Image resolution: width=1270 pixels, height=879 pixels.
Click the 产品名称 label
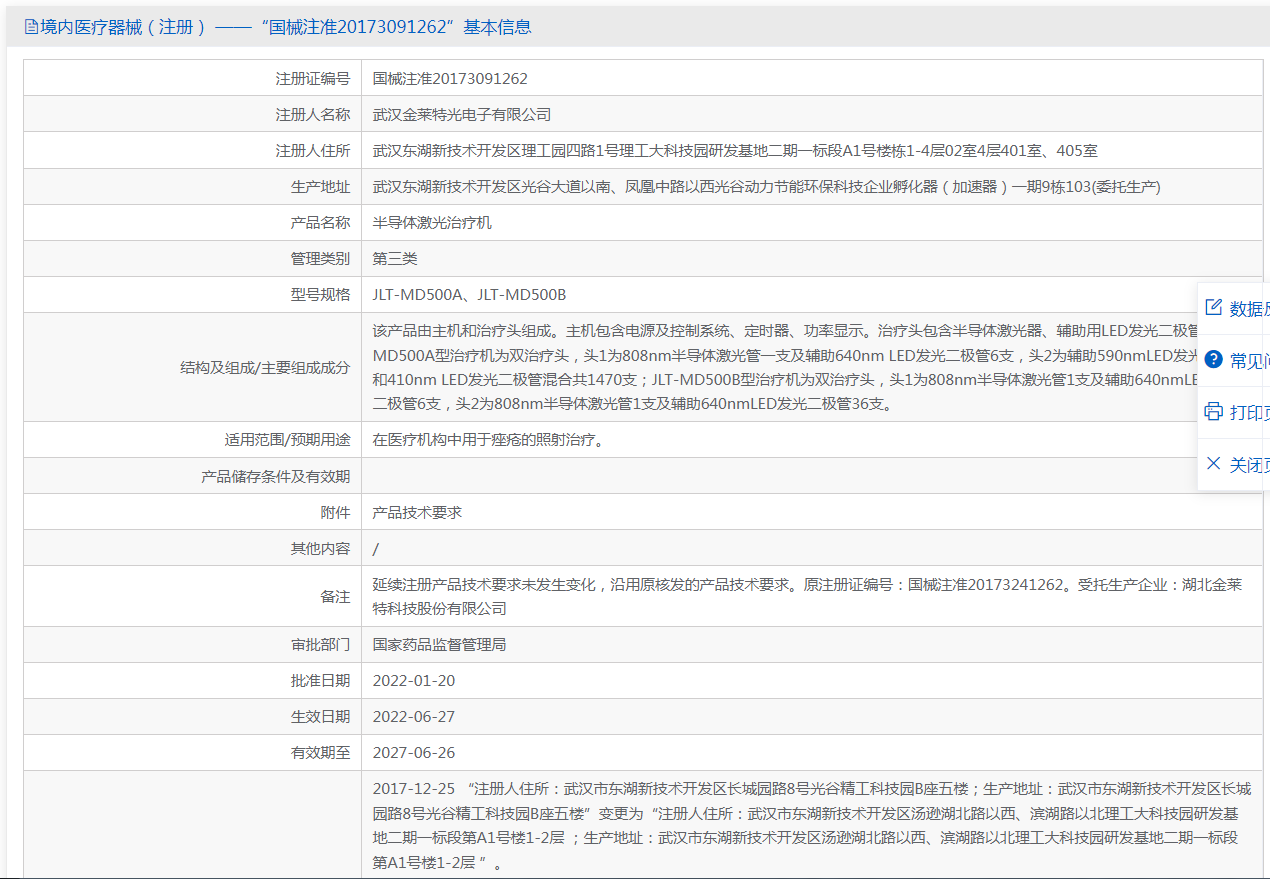point(320,223)
